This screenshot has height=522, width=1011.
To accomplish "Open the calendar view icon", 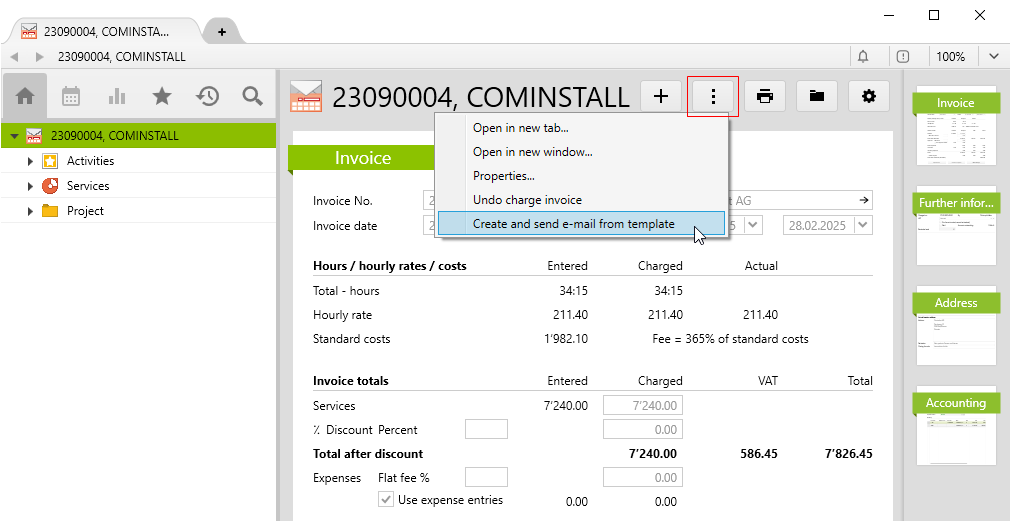I will tap(71, 96).
